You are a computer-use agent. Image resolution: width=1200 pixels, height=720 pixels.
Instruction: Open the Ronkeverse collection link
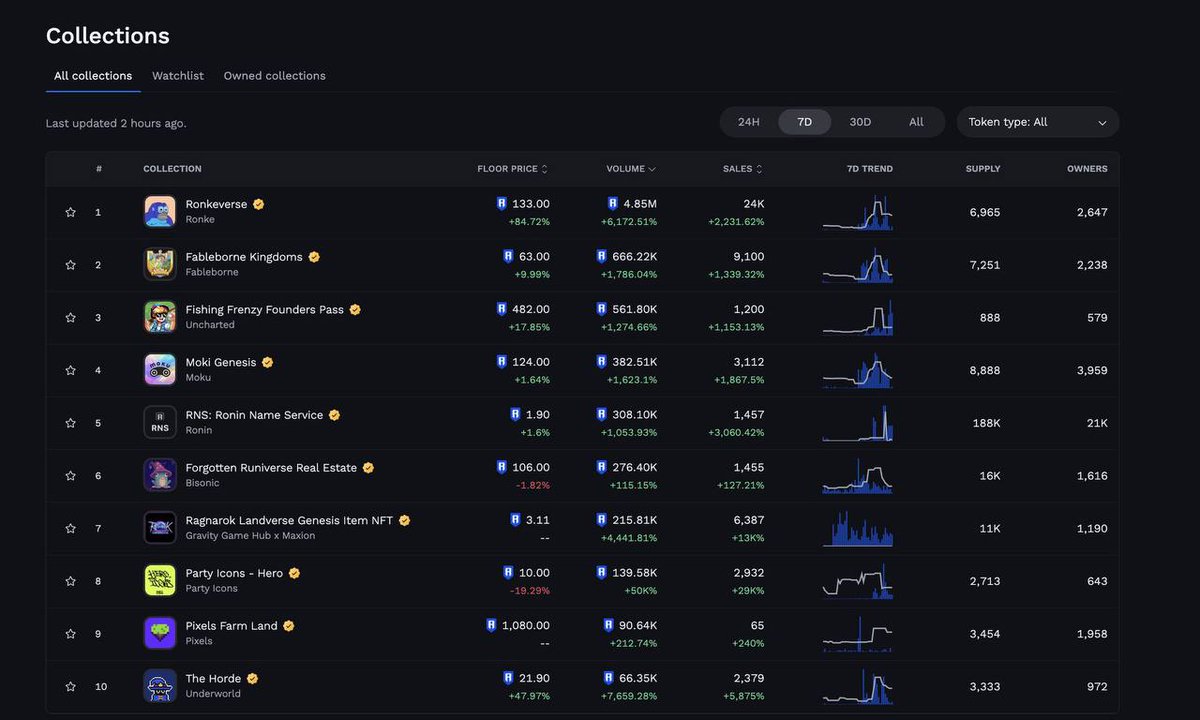pyautogui.click(x=216, y=204)
